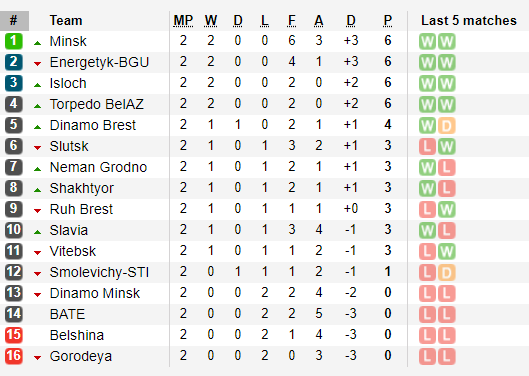Image resolution: width=529 pixels, height=376 pixels.
Task: Click Slutsk's red L result badge
Action: tap(427, 147)
